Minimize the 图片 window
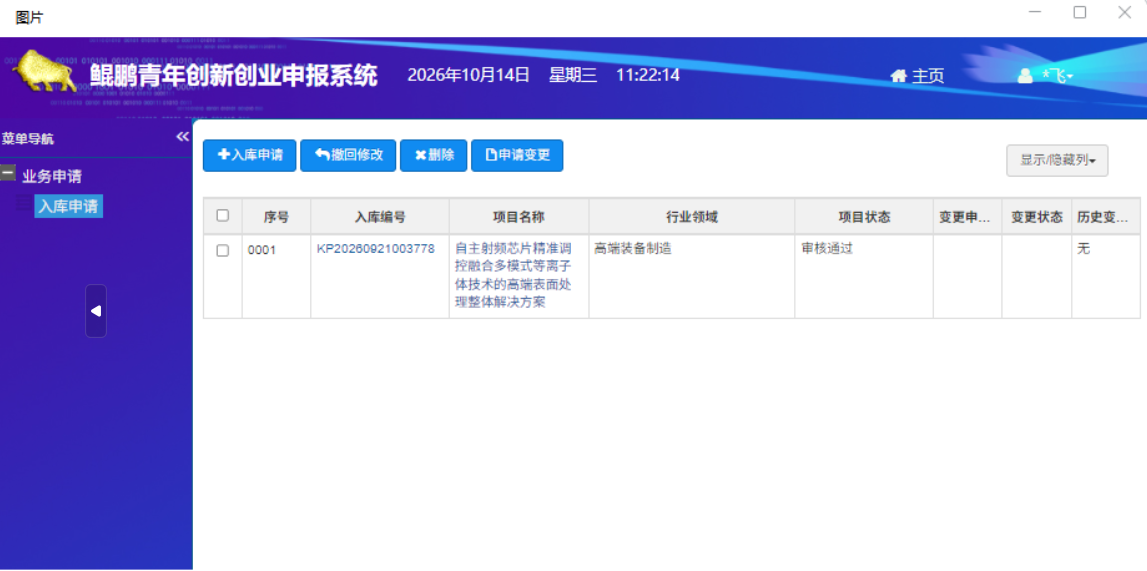 pyautogui.click(x=1034, y=12)
